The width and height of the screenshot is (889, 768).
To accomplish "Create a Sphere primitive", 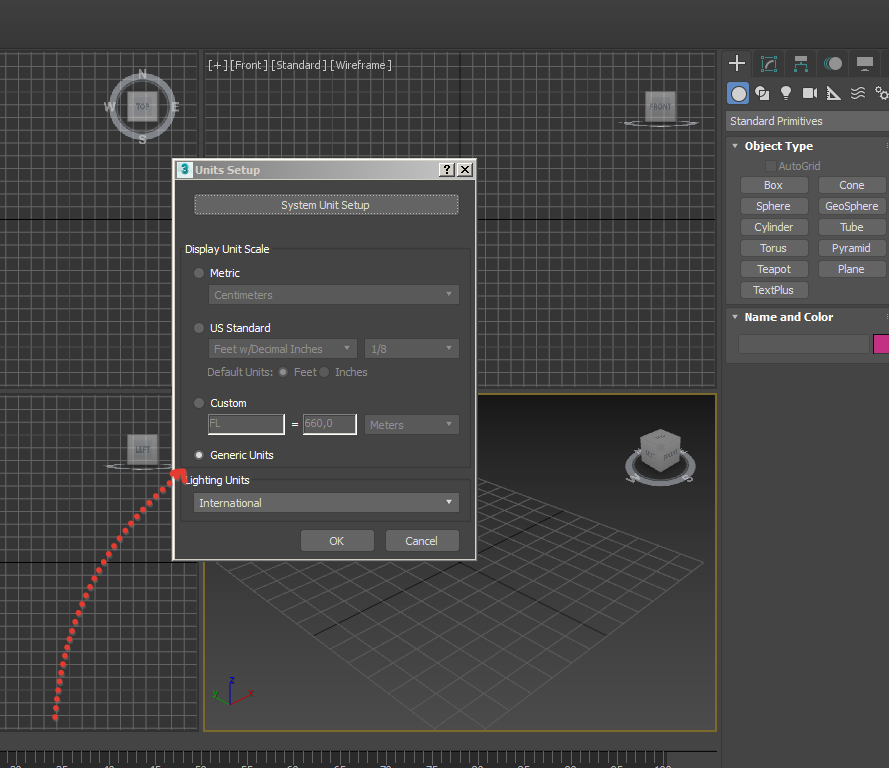I will (x=773, y=206).
